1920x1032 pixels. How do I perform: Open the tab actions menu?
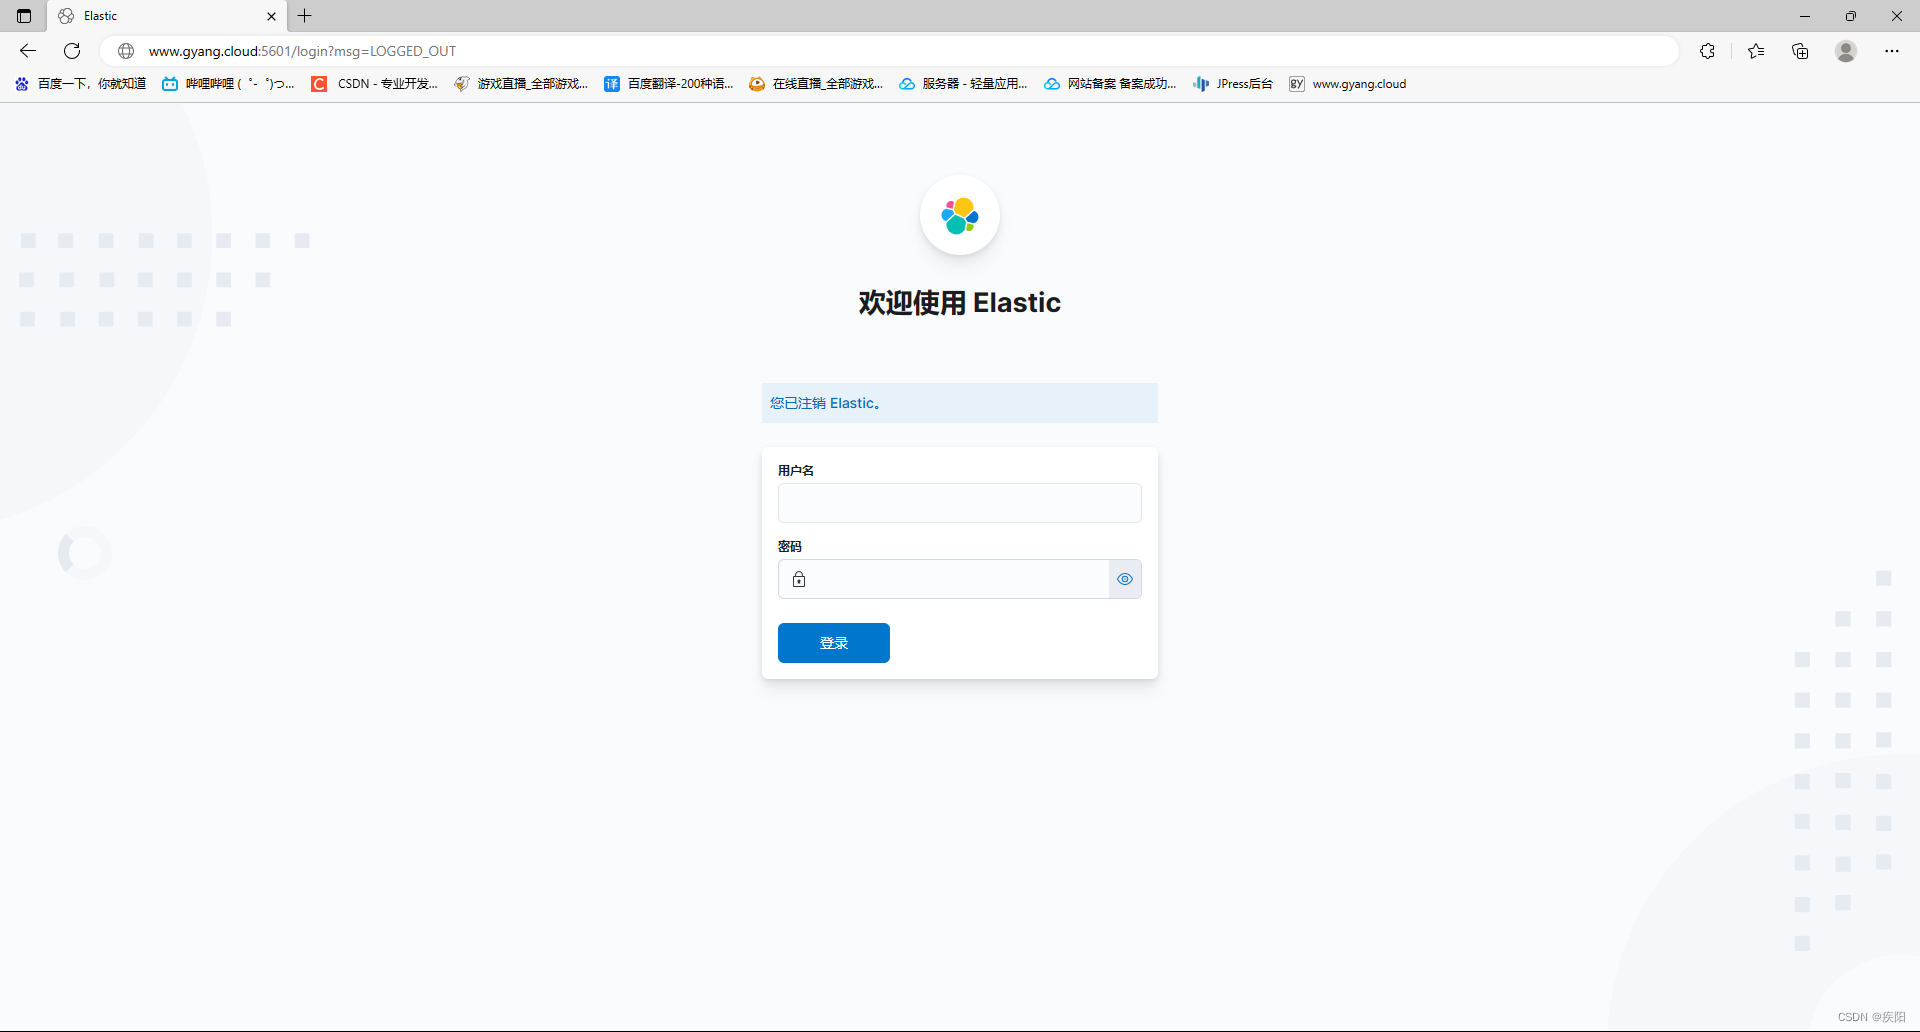pyautogui.click(x=23, y=16)
